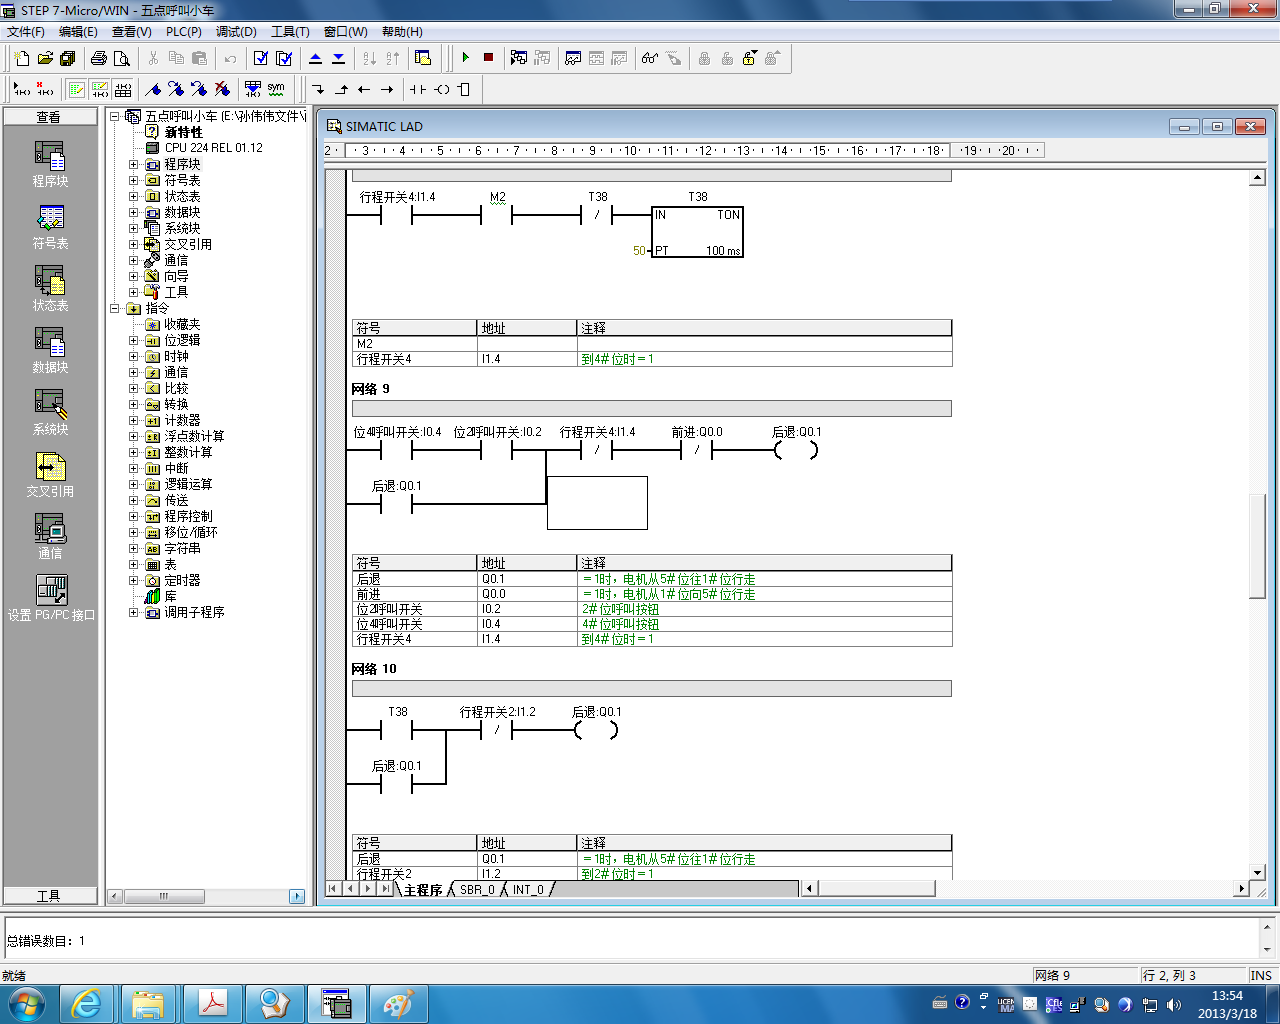The width and height of the screenshot is (1280, 1024).
Task: Switch to the SBR_0 tab
Action: [x=477, y=889]
